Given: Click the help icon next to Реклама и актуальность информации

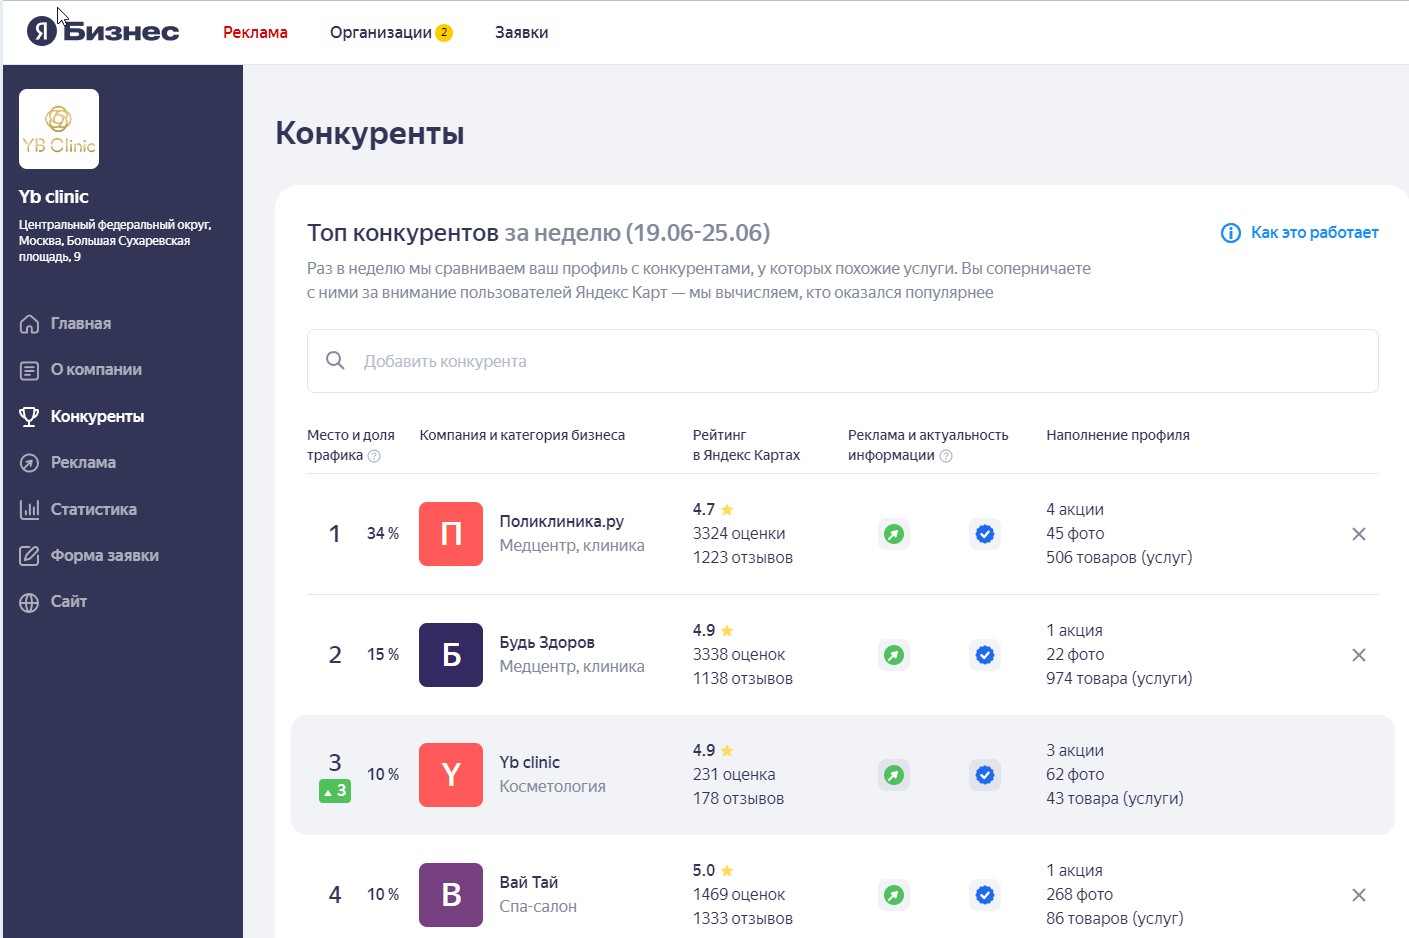Looking at the screenshot, I should [x=946, y=456].
